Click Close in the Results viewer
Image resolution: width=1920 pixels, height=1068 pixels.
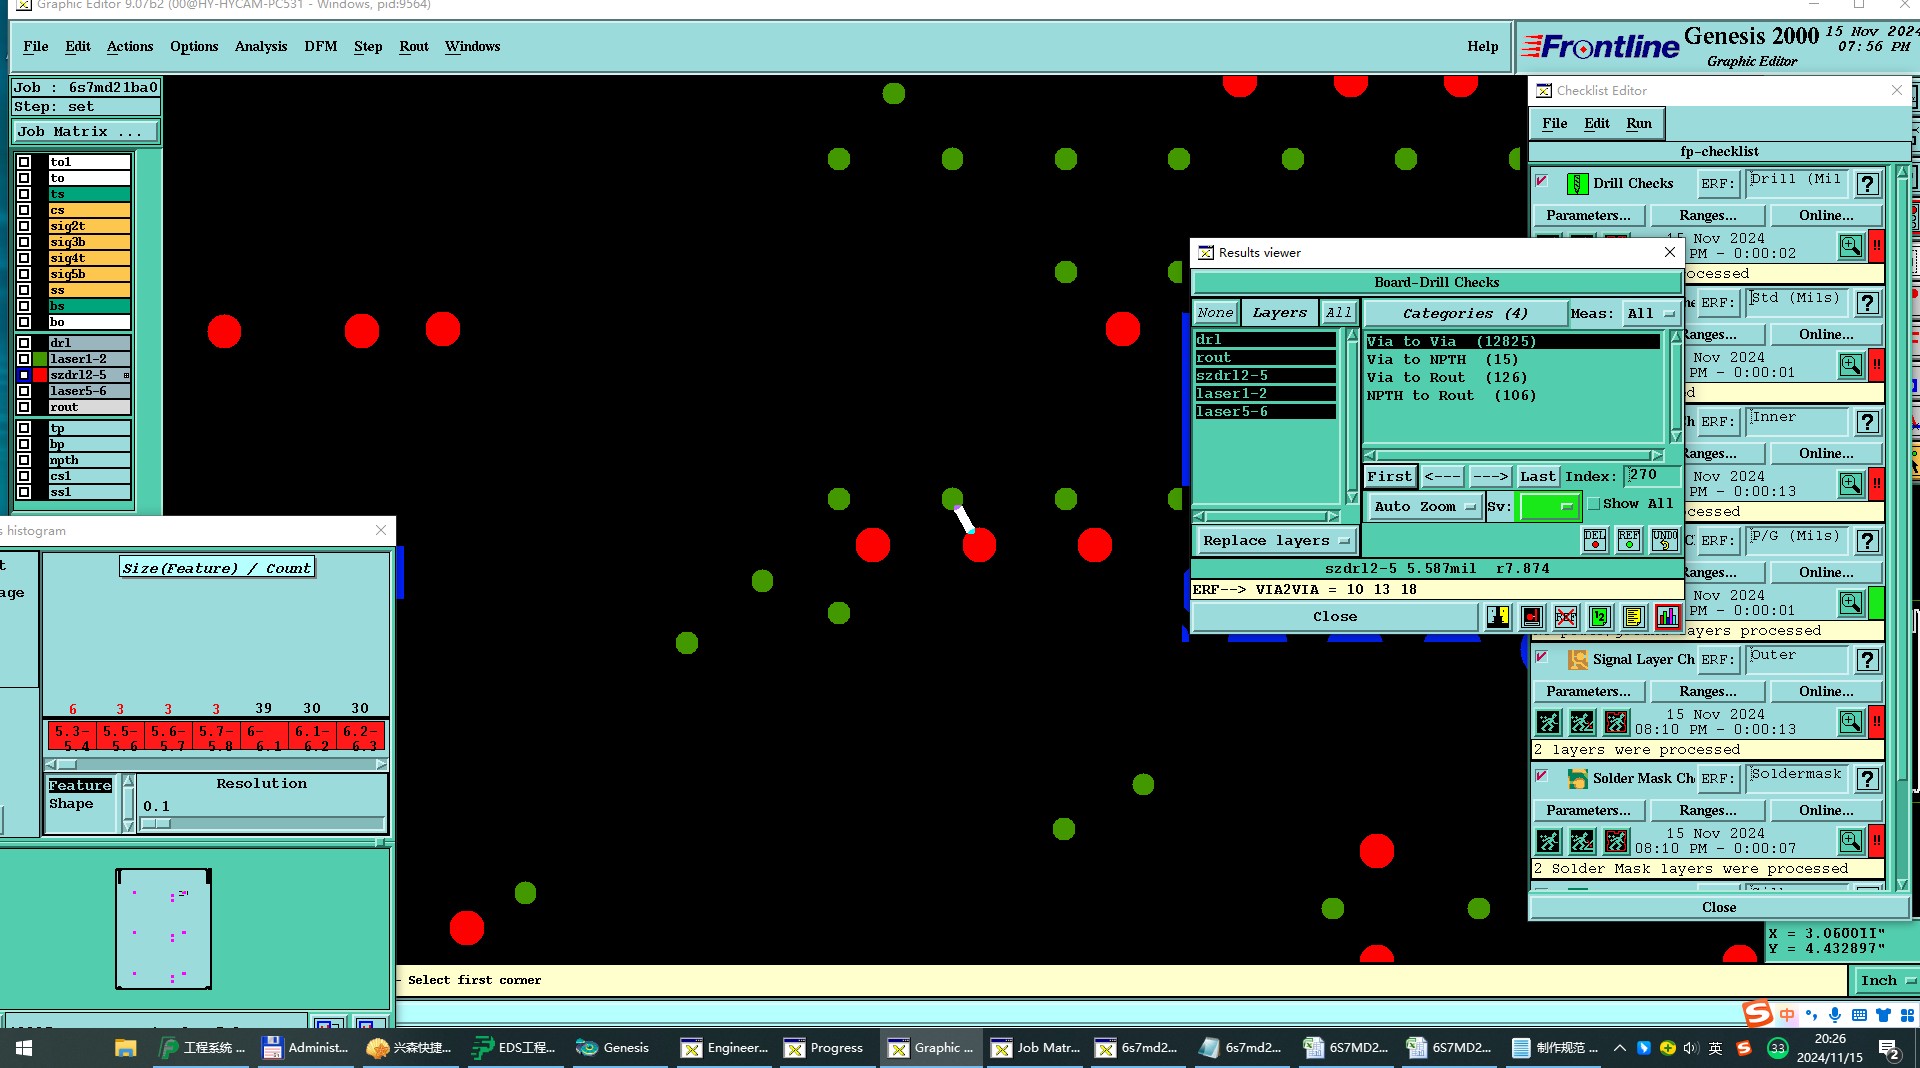pyautogui.click(x=1335, y=617)
